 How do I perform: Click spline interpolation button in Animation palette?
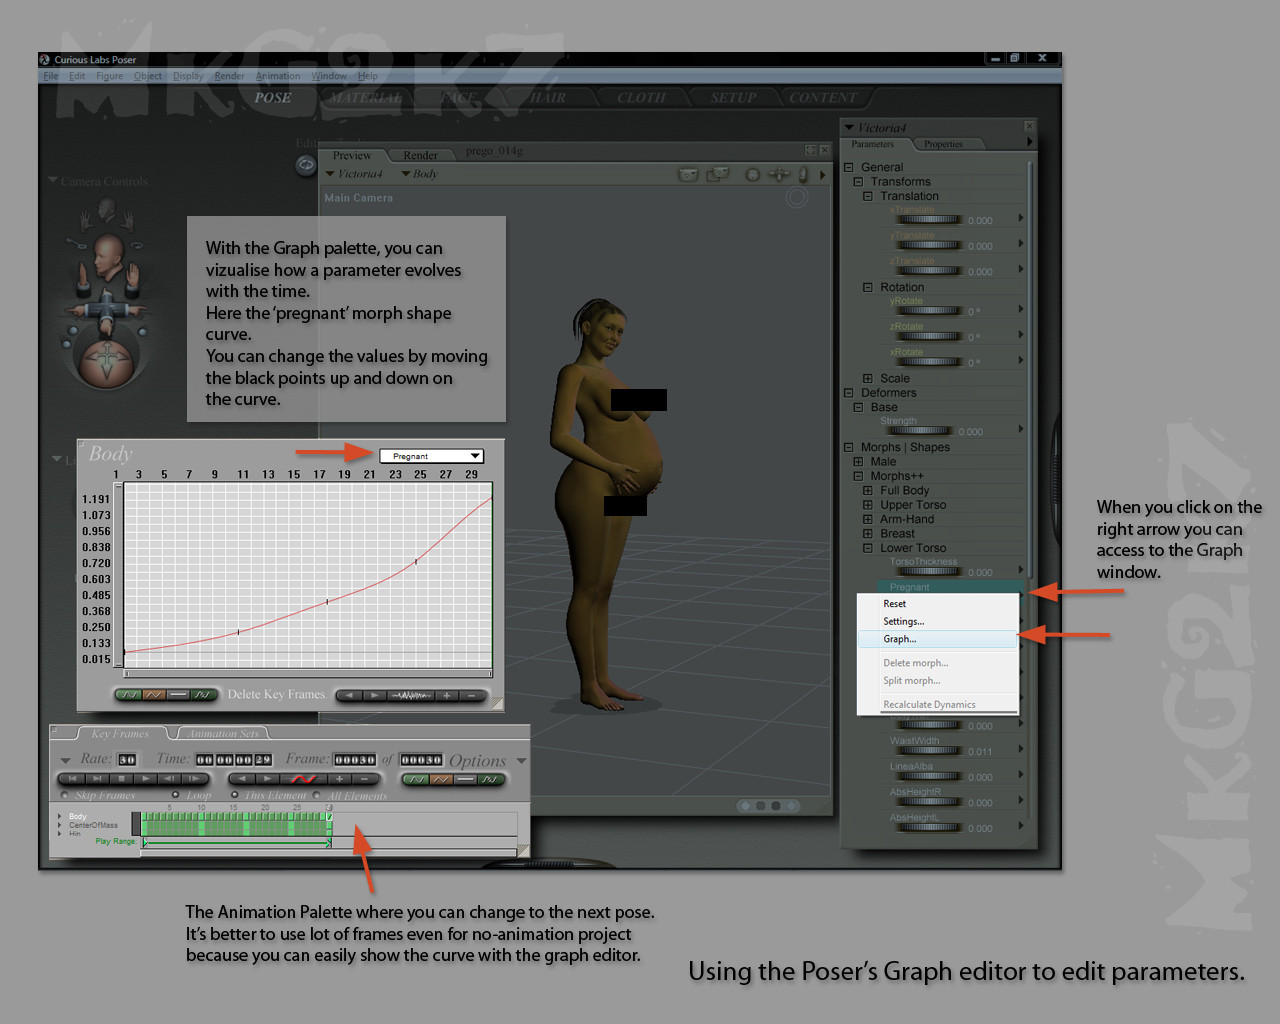pyautogui.click(x=415, y=779)
